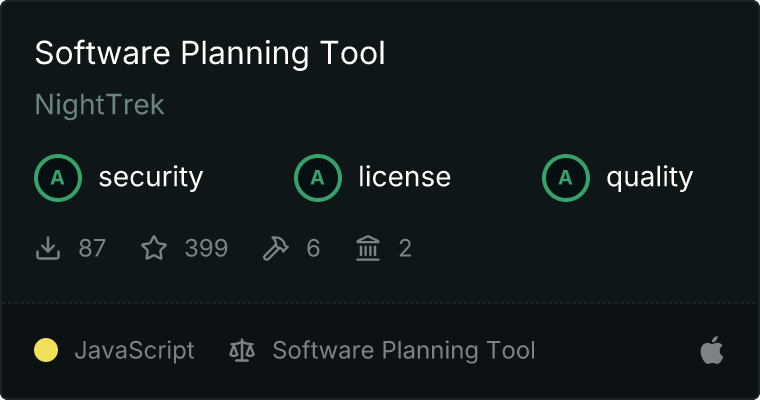Click the download count 87
The height and width of the screenshot is (400, 760).
coord(92,248)
